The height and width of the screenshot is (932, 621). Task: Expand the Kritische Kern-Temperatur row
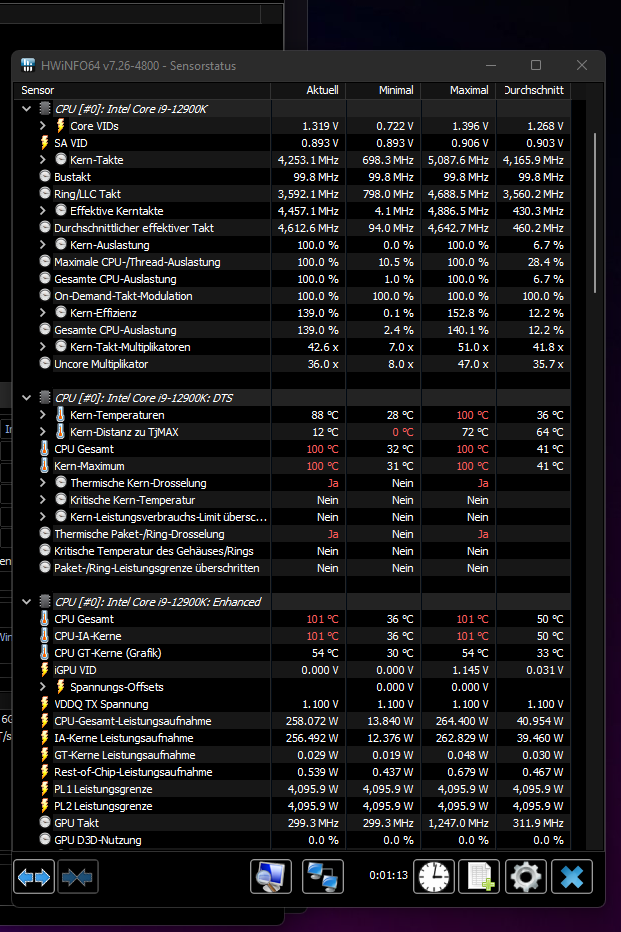pyautogui.click(x=43, y=500)
